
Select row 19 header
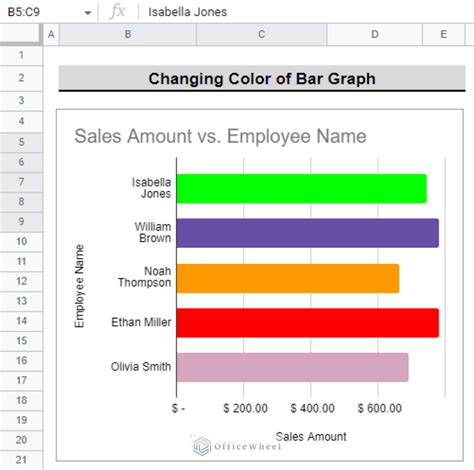(21, 420)
